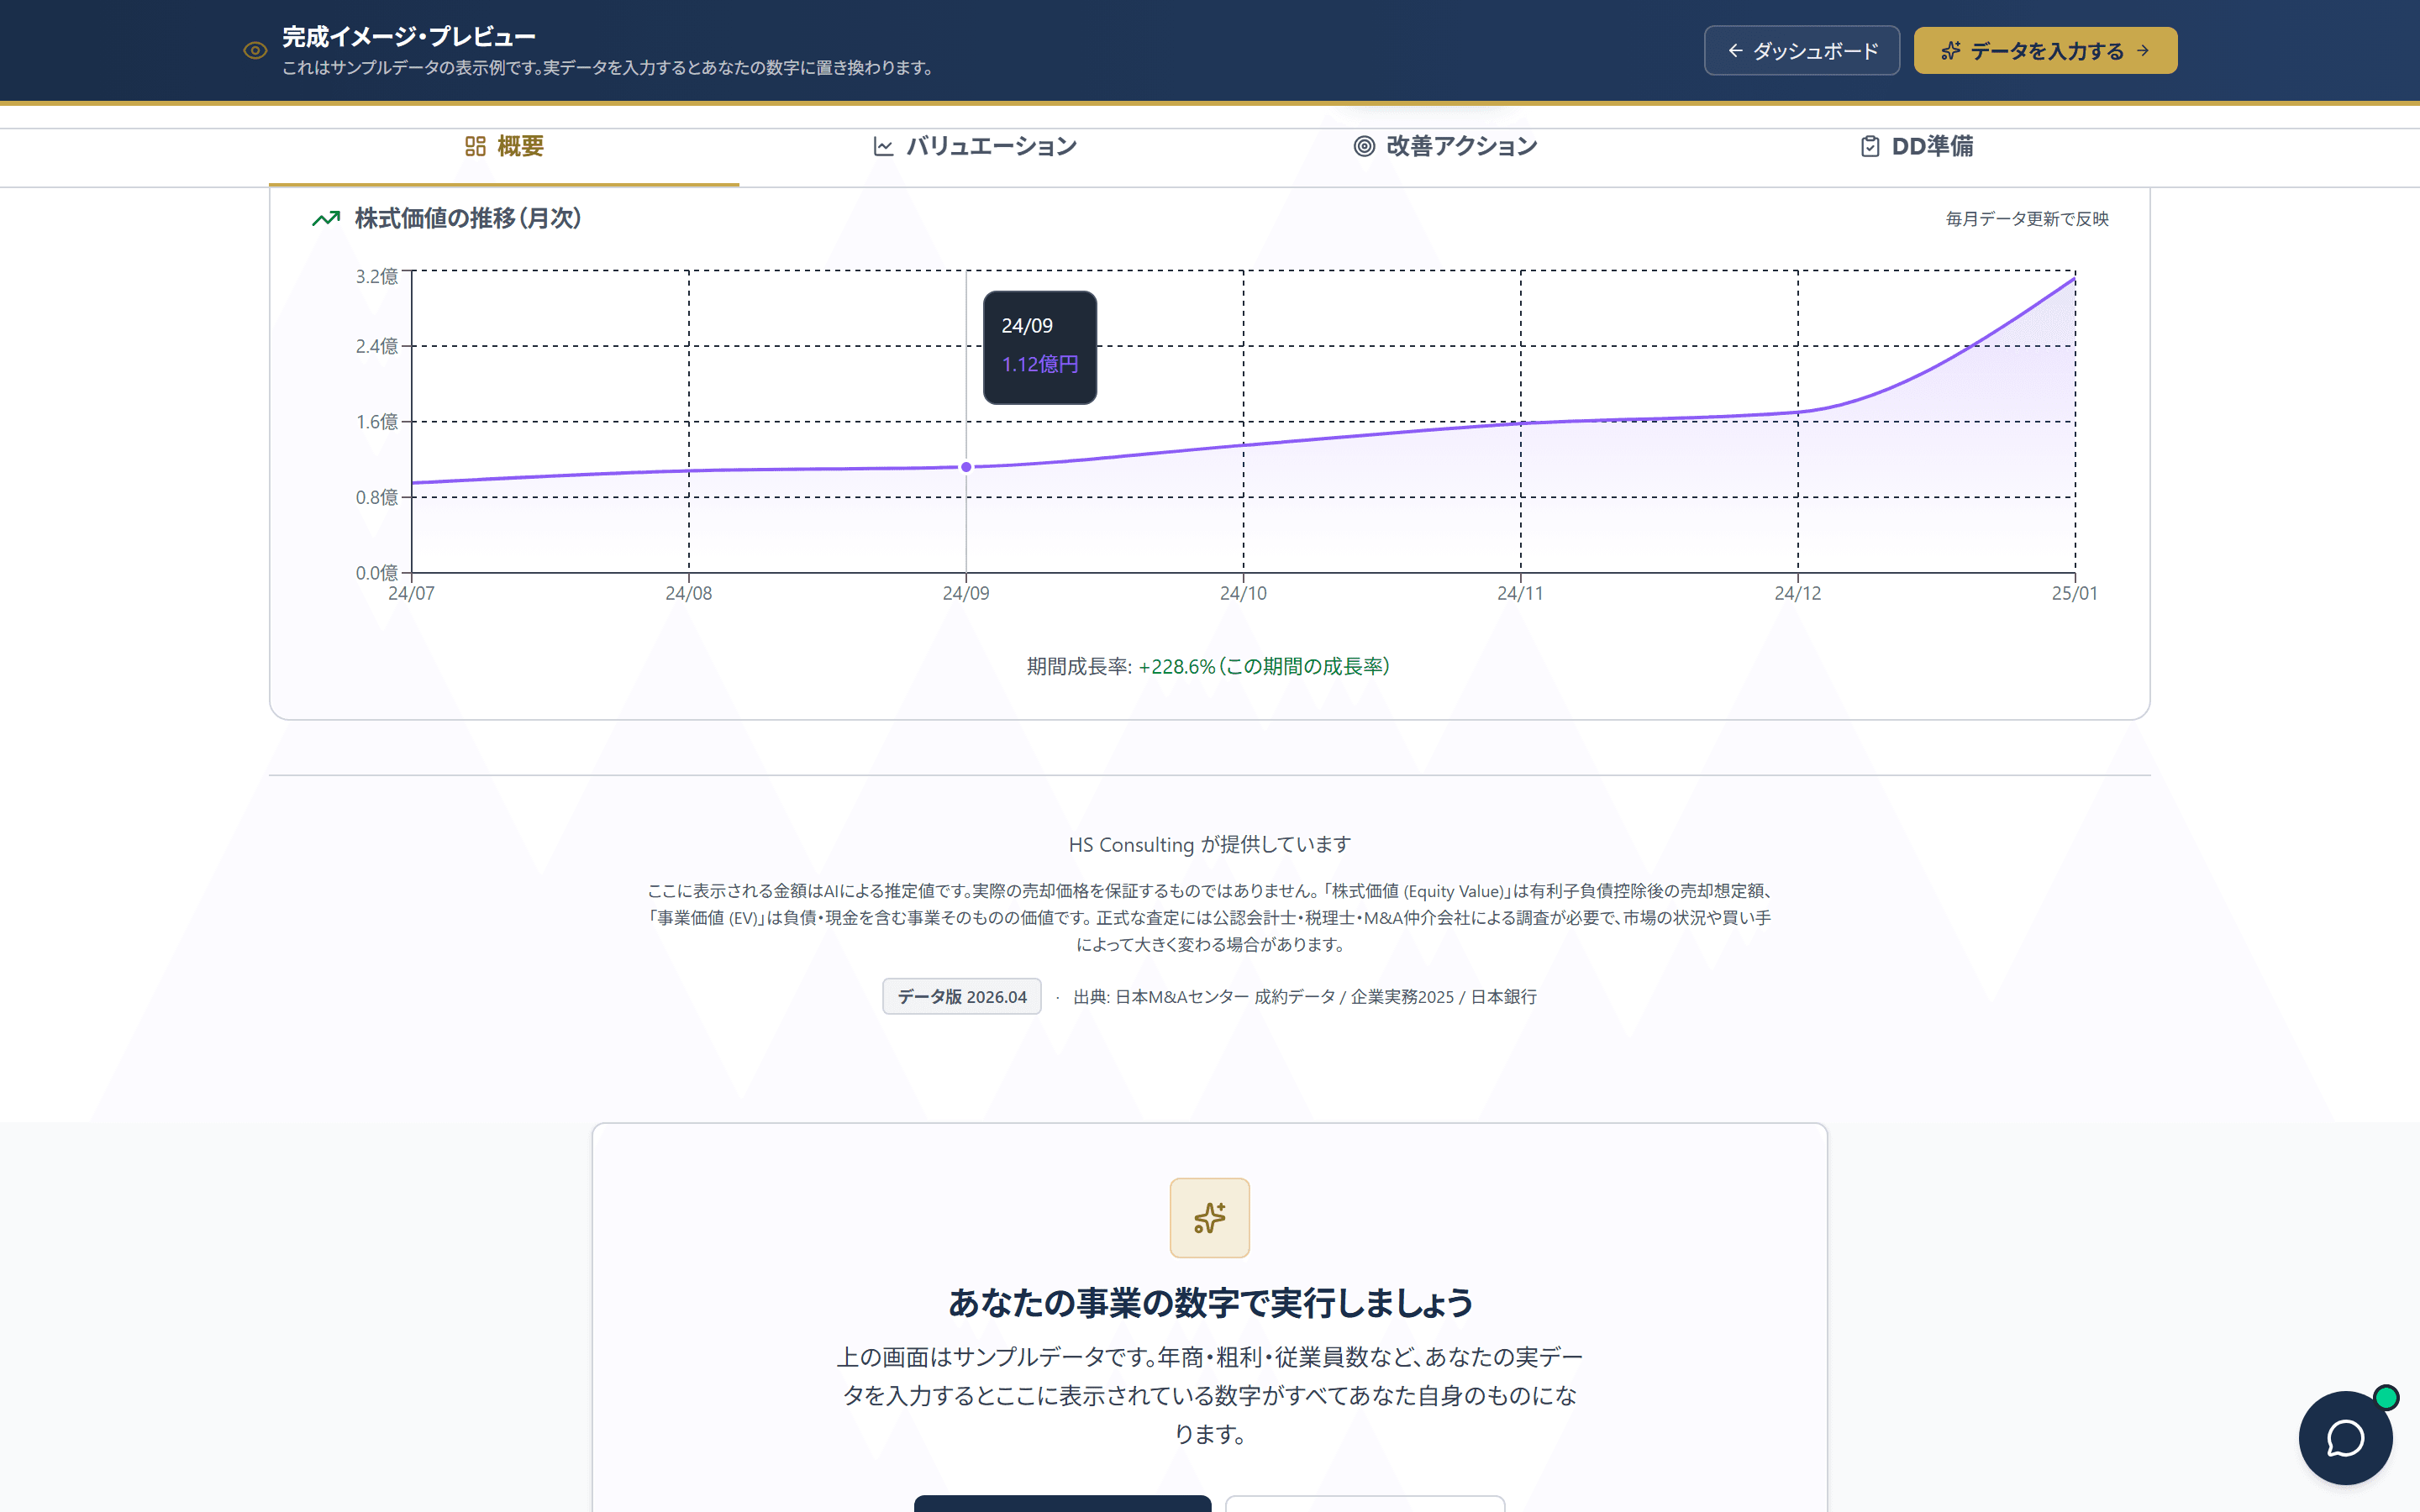Click the grid icon on the 概要 tab
The width and height of the screenshot is (2420, 1512).
coord(476,146)
